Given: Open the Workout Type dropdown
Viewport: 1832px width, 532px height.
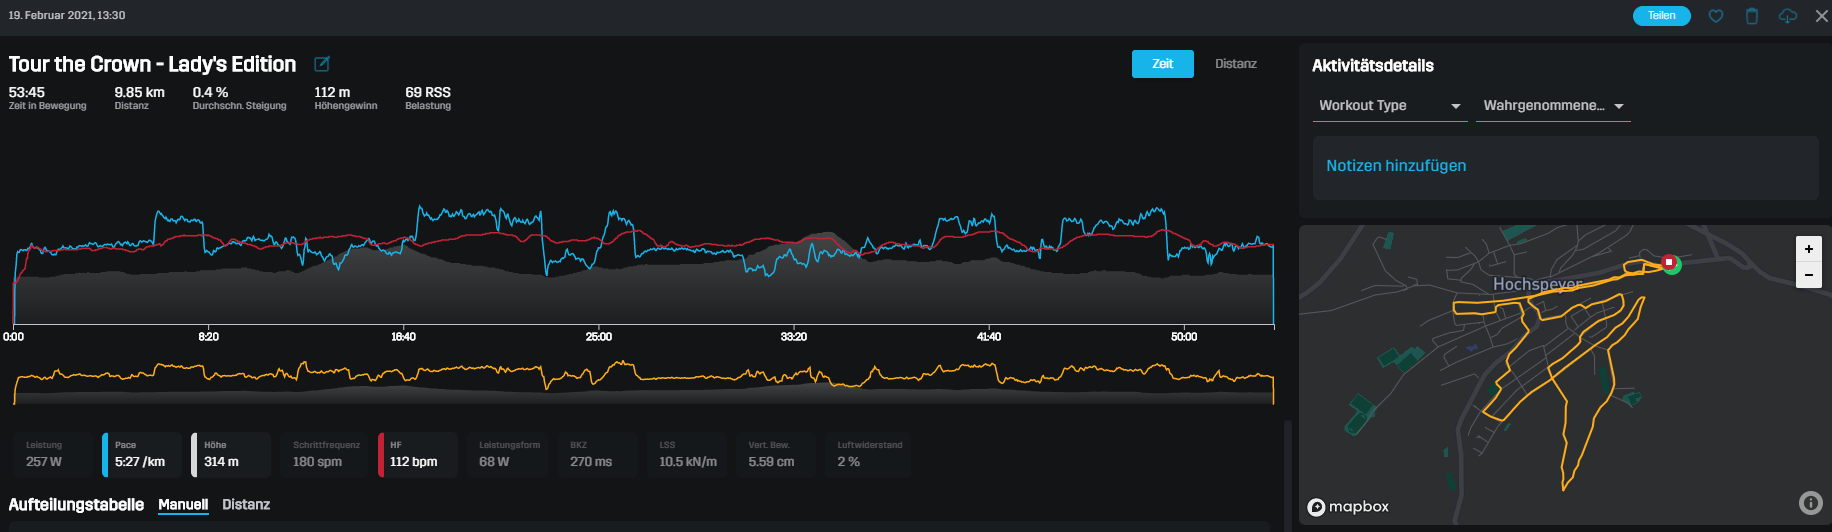Looking at the screenshot, I should pyautogui.click(x=1389, y=106).
